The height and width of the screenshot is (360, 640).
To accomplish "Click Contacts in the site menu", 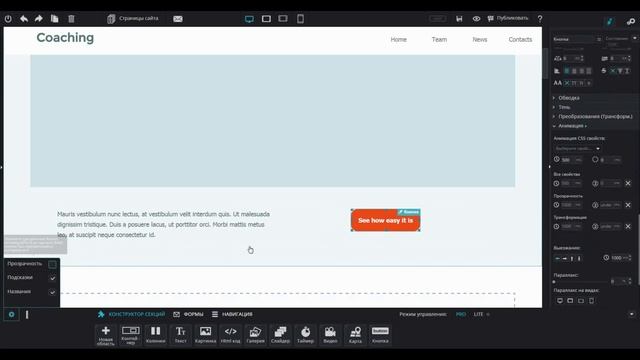I will pos(520,40).
